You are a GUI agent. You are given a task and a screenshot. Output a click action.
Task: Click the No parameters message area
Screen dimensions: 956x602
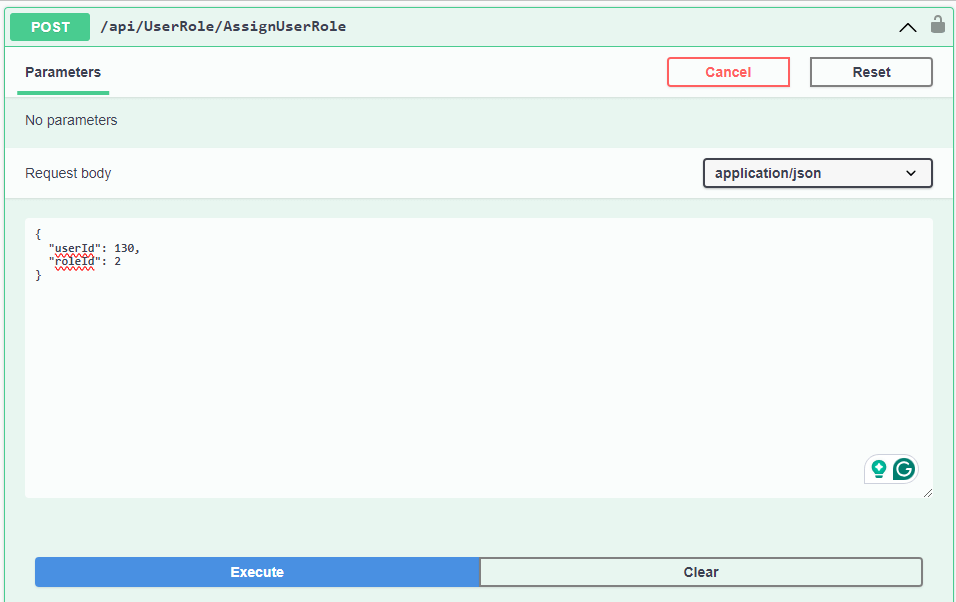click(x=72, y=120)
